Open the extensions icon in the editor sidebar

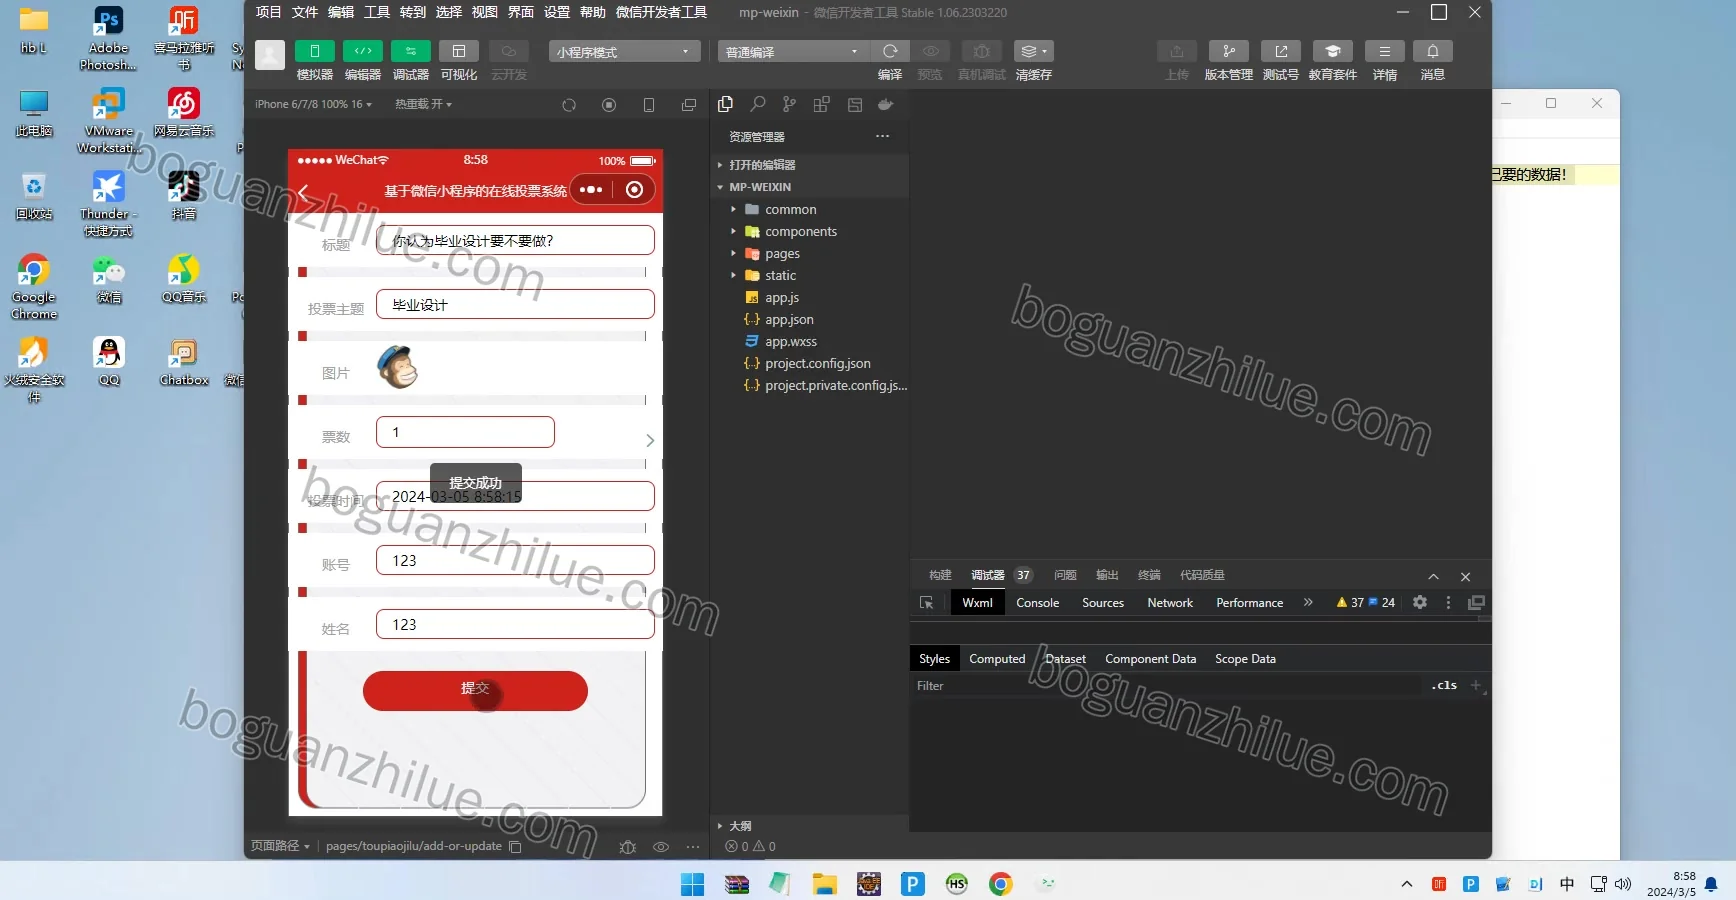pyautogui.click(x=822, y=104)
